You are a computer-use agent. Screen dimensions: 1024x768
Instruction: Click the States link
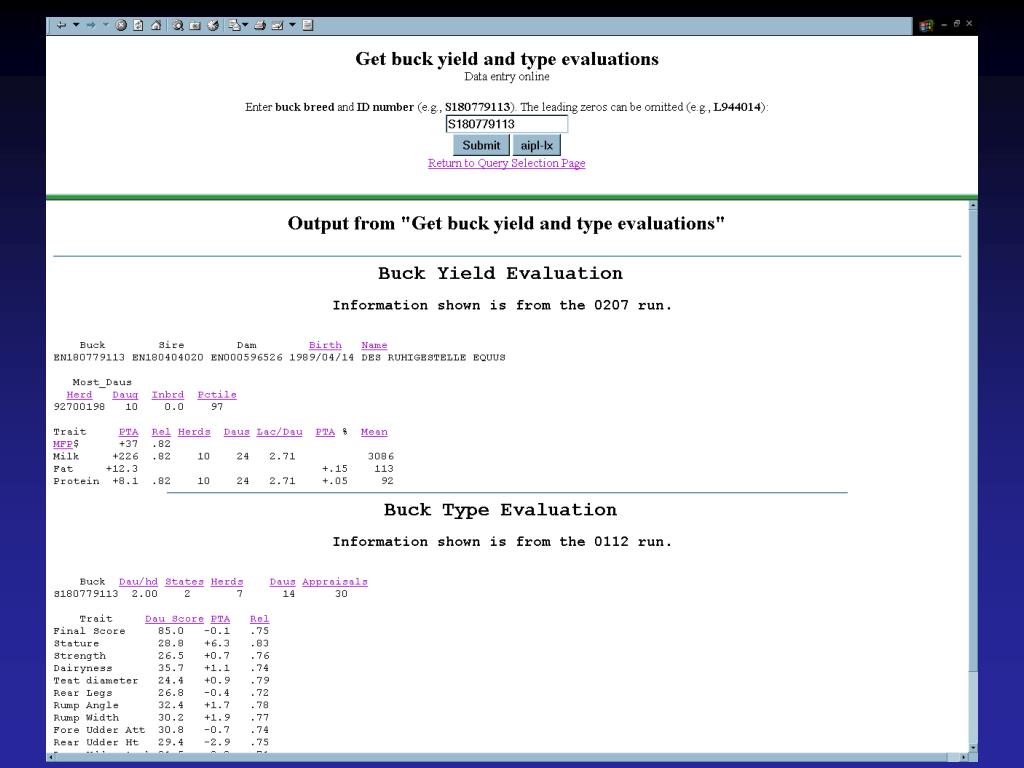pos(184,581)
